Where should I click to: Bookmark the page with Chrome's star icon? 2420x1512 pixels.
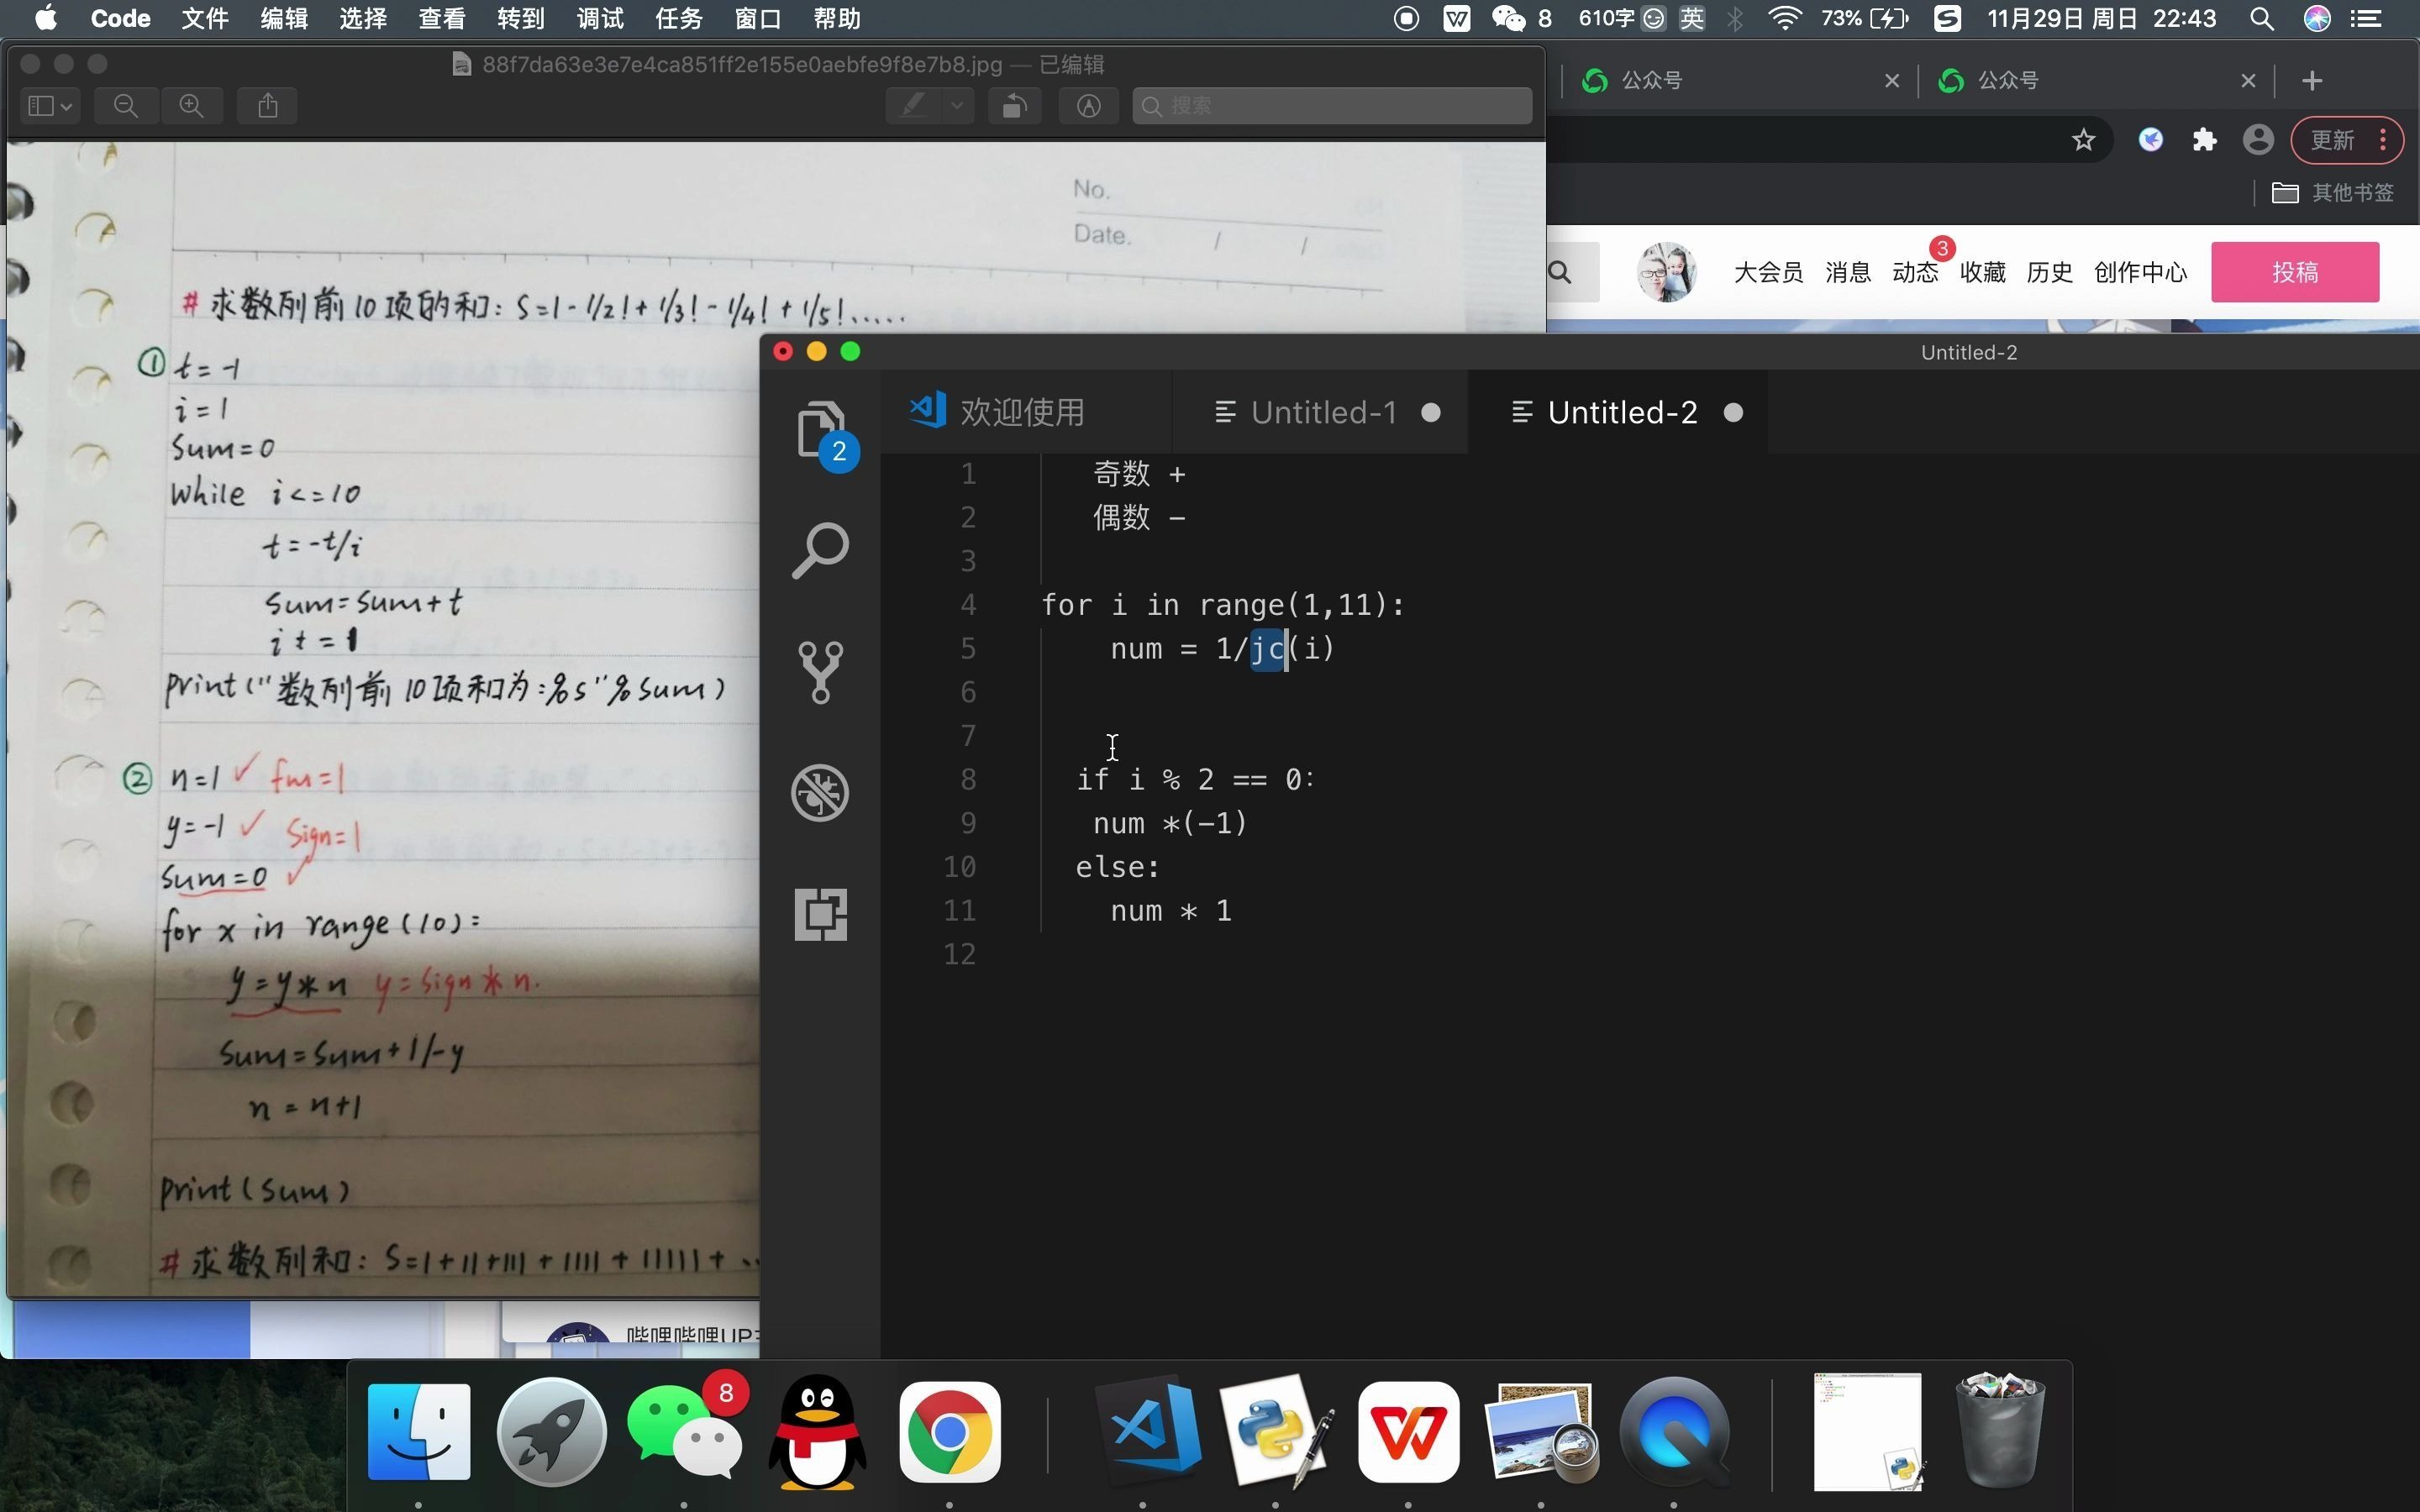[2083, 140]
